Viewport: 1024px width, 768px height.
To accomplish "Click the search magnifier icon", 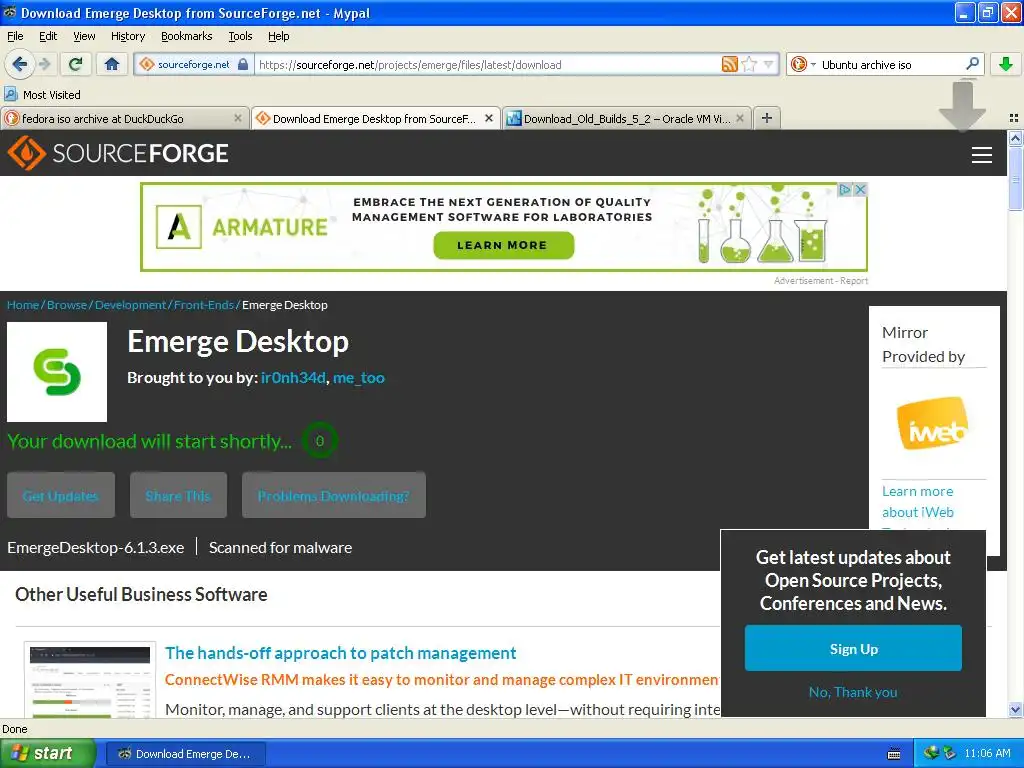I will 972,64.
